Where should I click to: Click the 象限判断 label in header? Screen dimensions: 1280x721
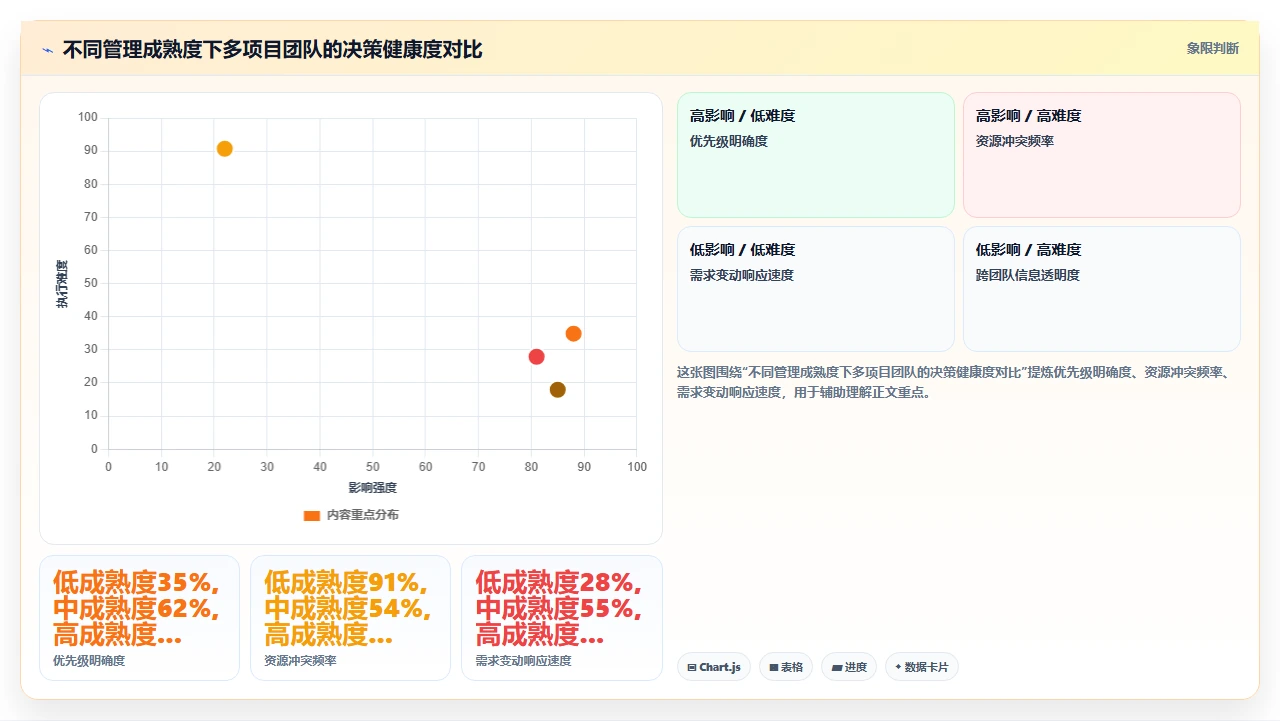[x=1212, y=48]
